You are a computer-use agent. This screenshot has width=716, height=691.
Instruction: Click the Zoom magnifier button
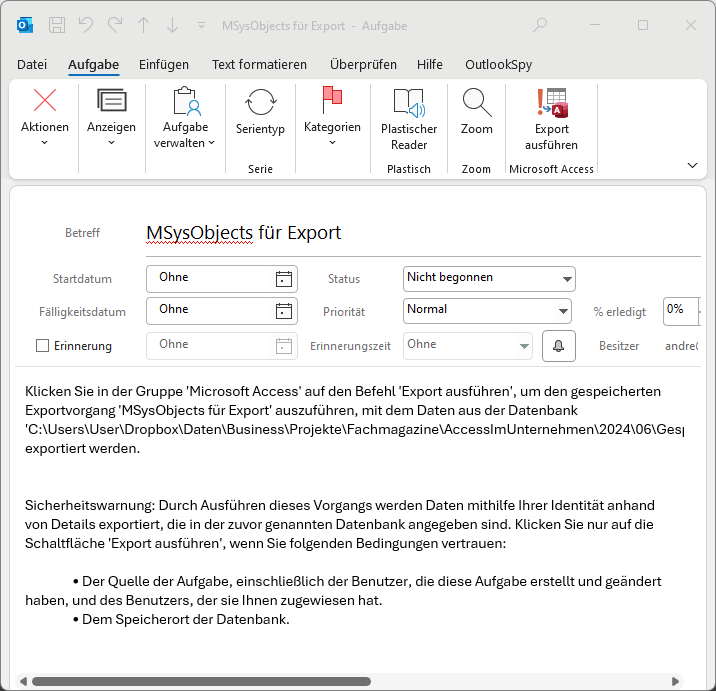tap(477, 111)
